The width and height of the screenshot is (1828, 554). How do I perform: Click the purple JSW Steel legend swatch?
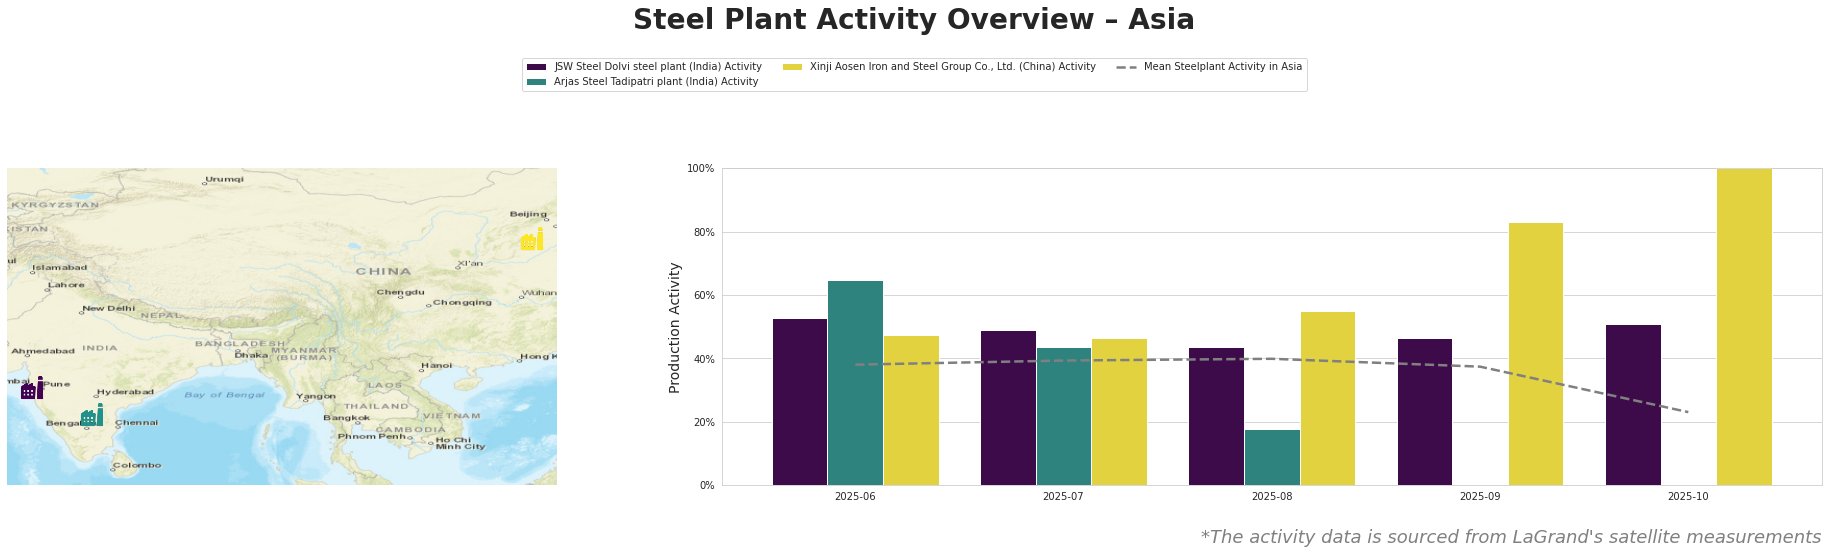(x=537, y=67)
